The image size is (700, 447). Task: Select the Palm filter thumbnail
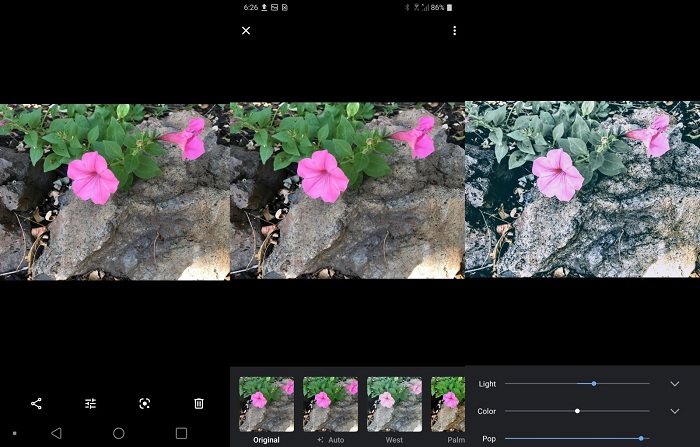(448, 404)
